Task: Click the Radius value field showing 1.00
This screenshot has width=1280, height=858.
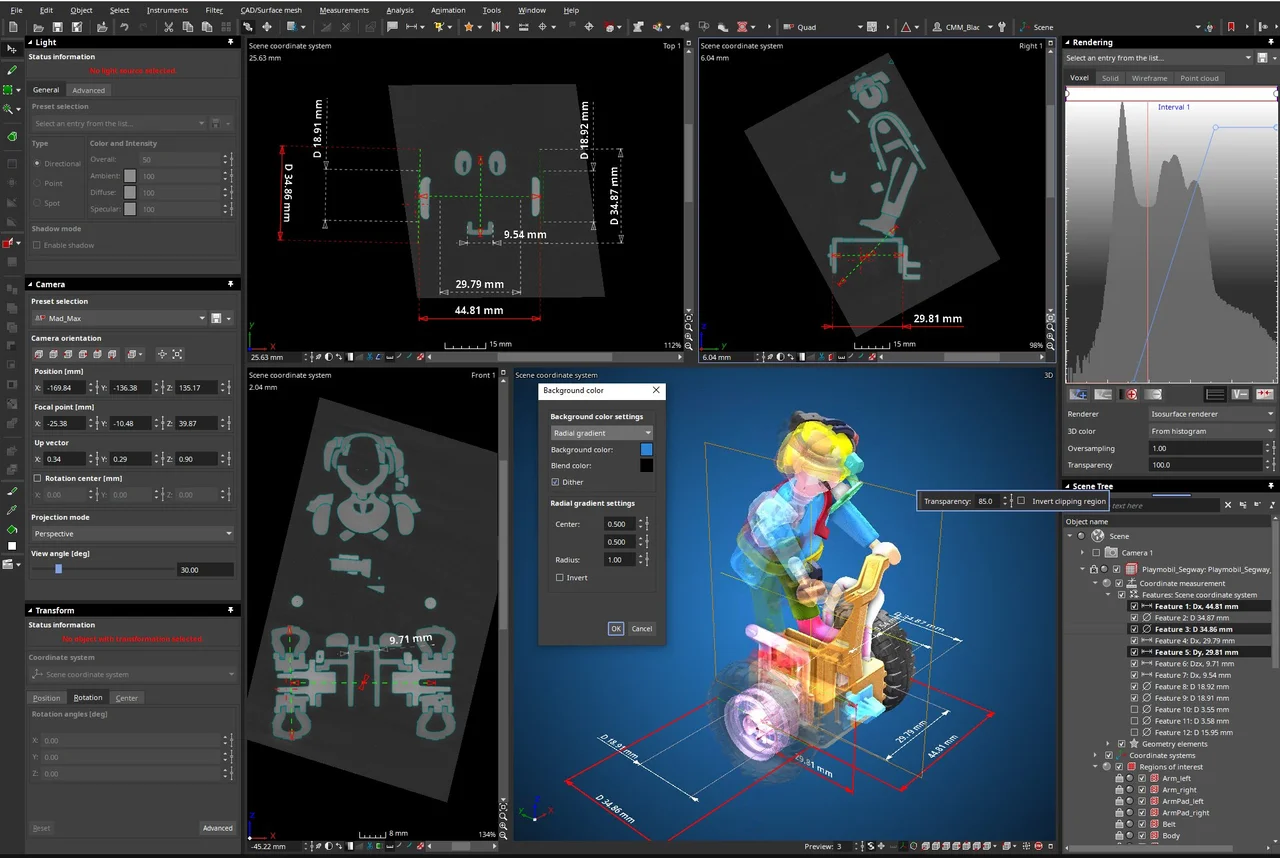Action: pos(620,560)
